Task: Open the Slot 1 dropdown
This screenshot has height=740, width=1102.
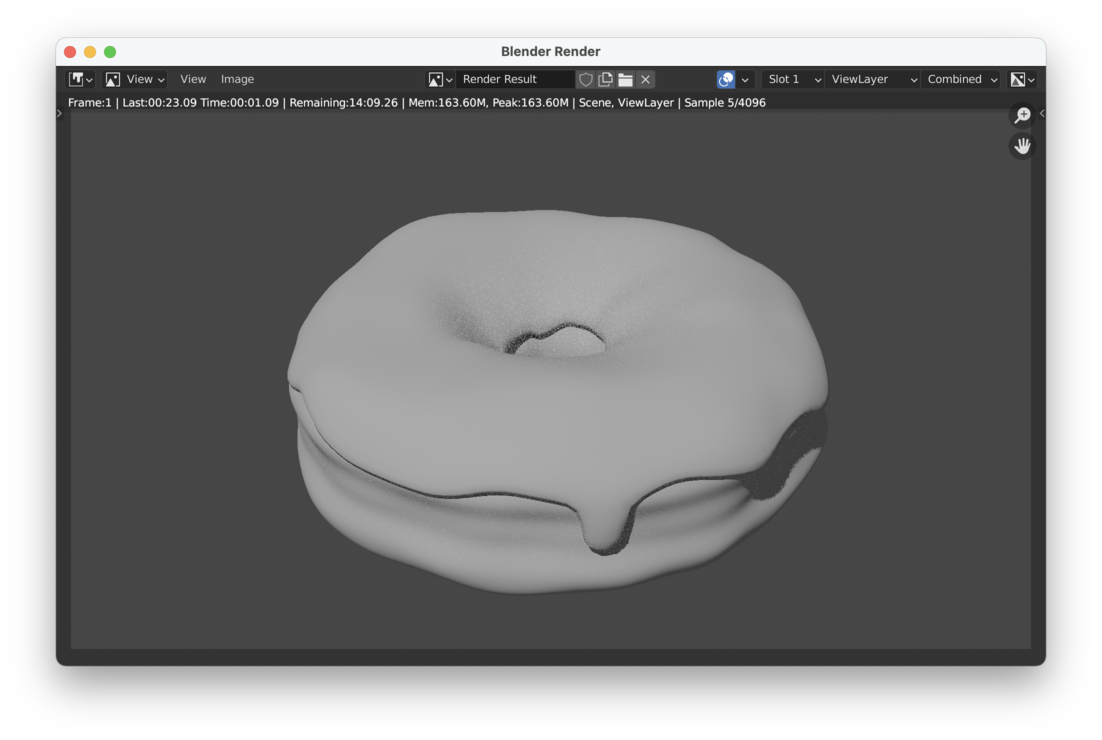Action: click(790, 79)
